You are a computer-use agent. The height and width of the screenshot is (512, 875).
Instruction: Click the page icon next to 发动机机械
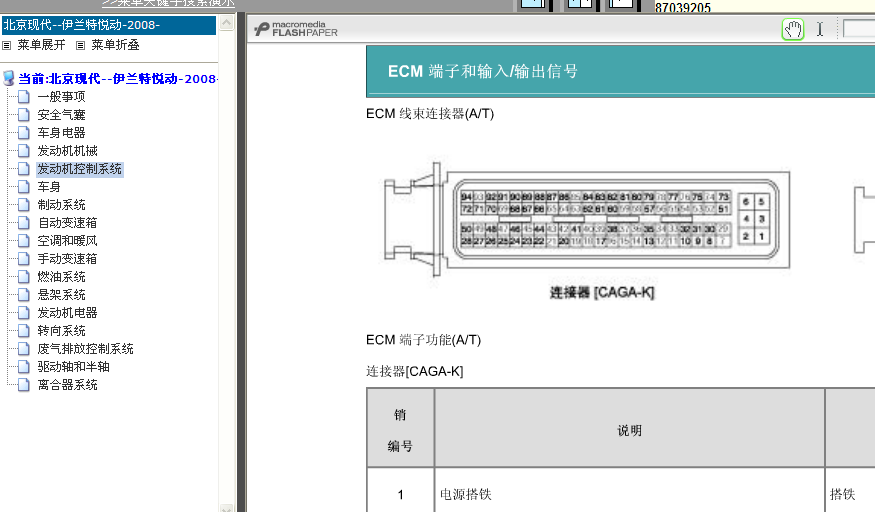pos(23,151)
